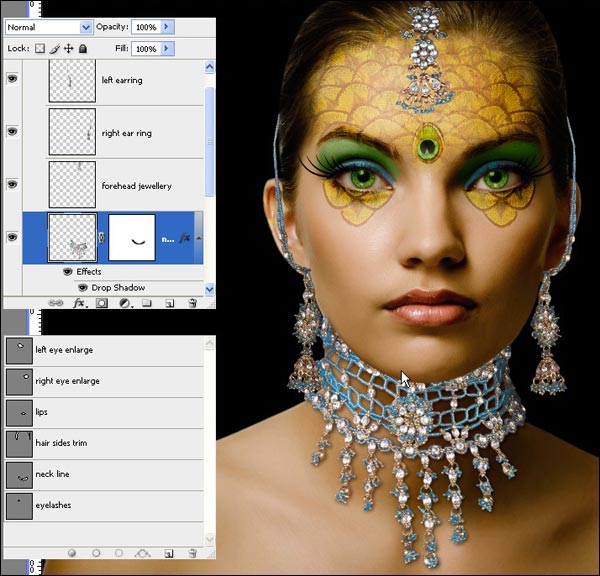Delete layer using trash icon in Layers panel
This screenshot has width=600, height=576.
click(191, 302)
